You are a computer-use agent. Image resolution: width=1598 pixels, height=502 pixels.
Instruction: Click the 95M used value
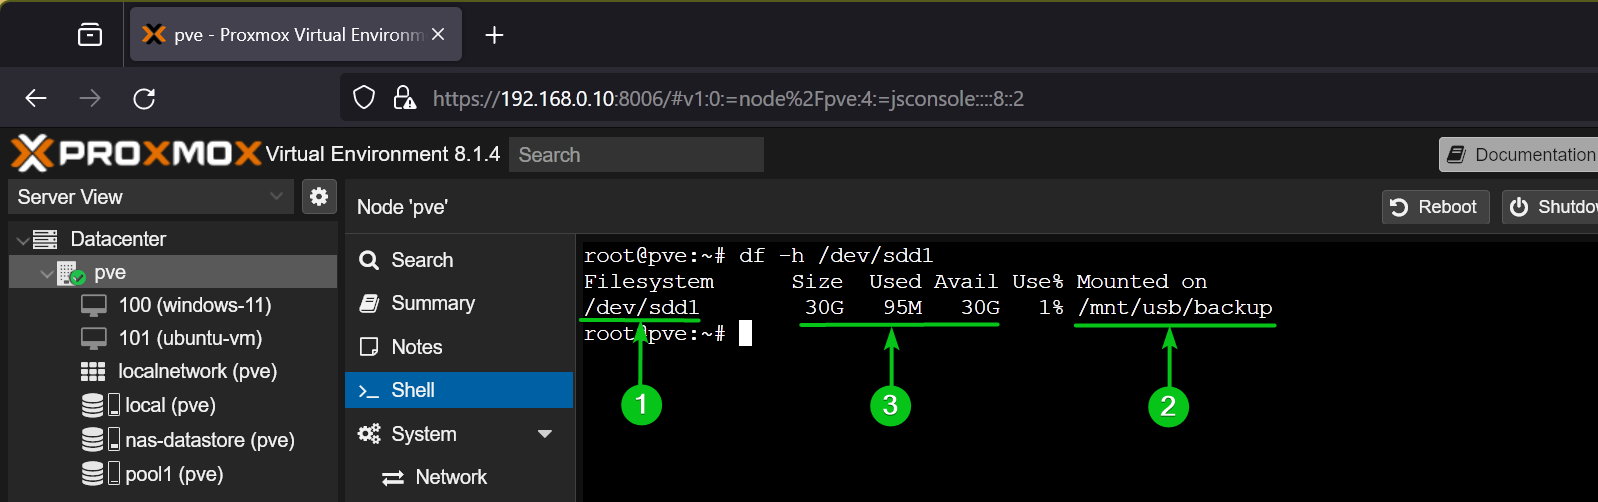[902, 308]
